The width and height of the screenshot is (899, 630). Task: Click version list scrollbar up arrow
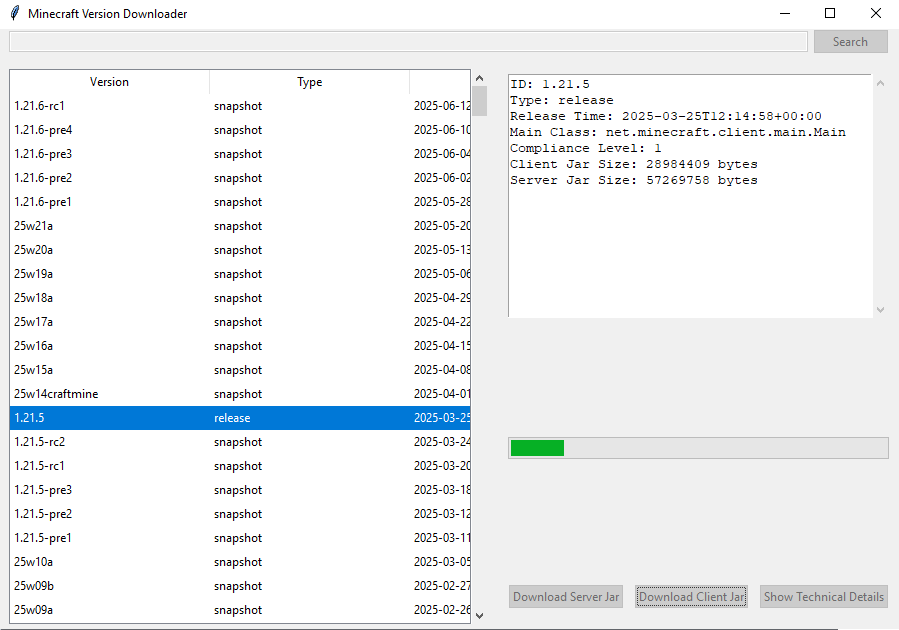point(480,78)
